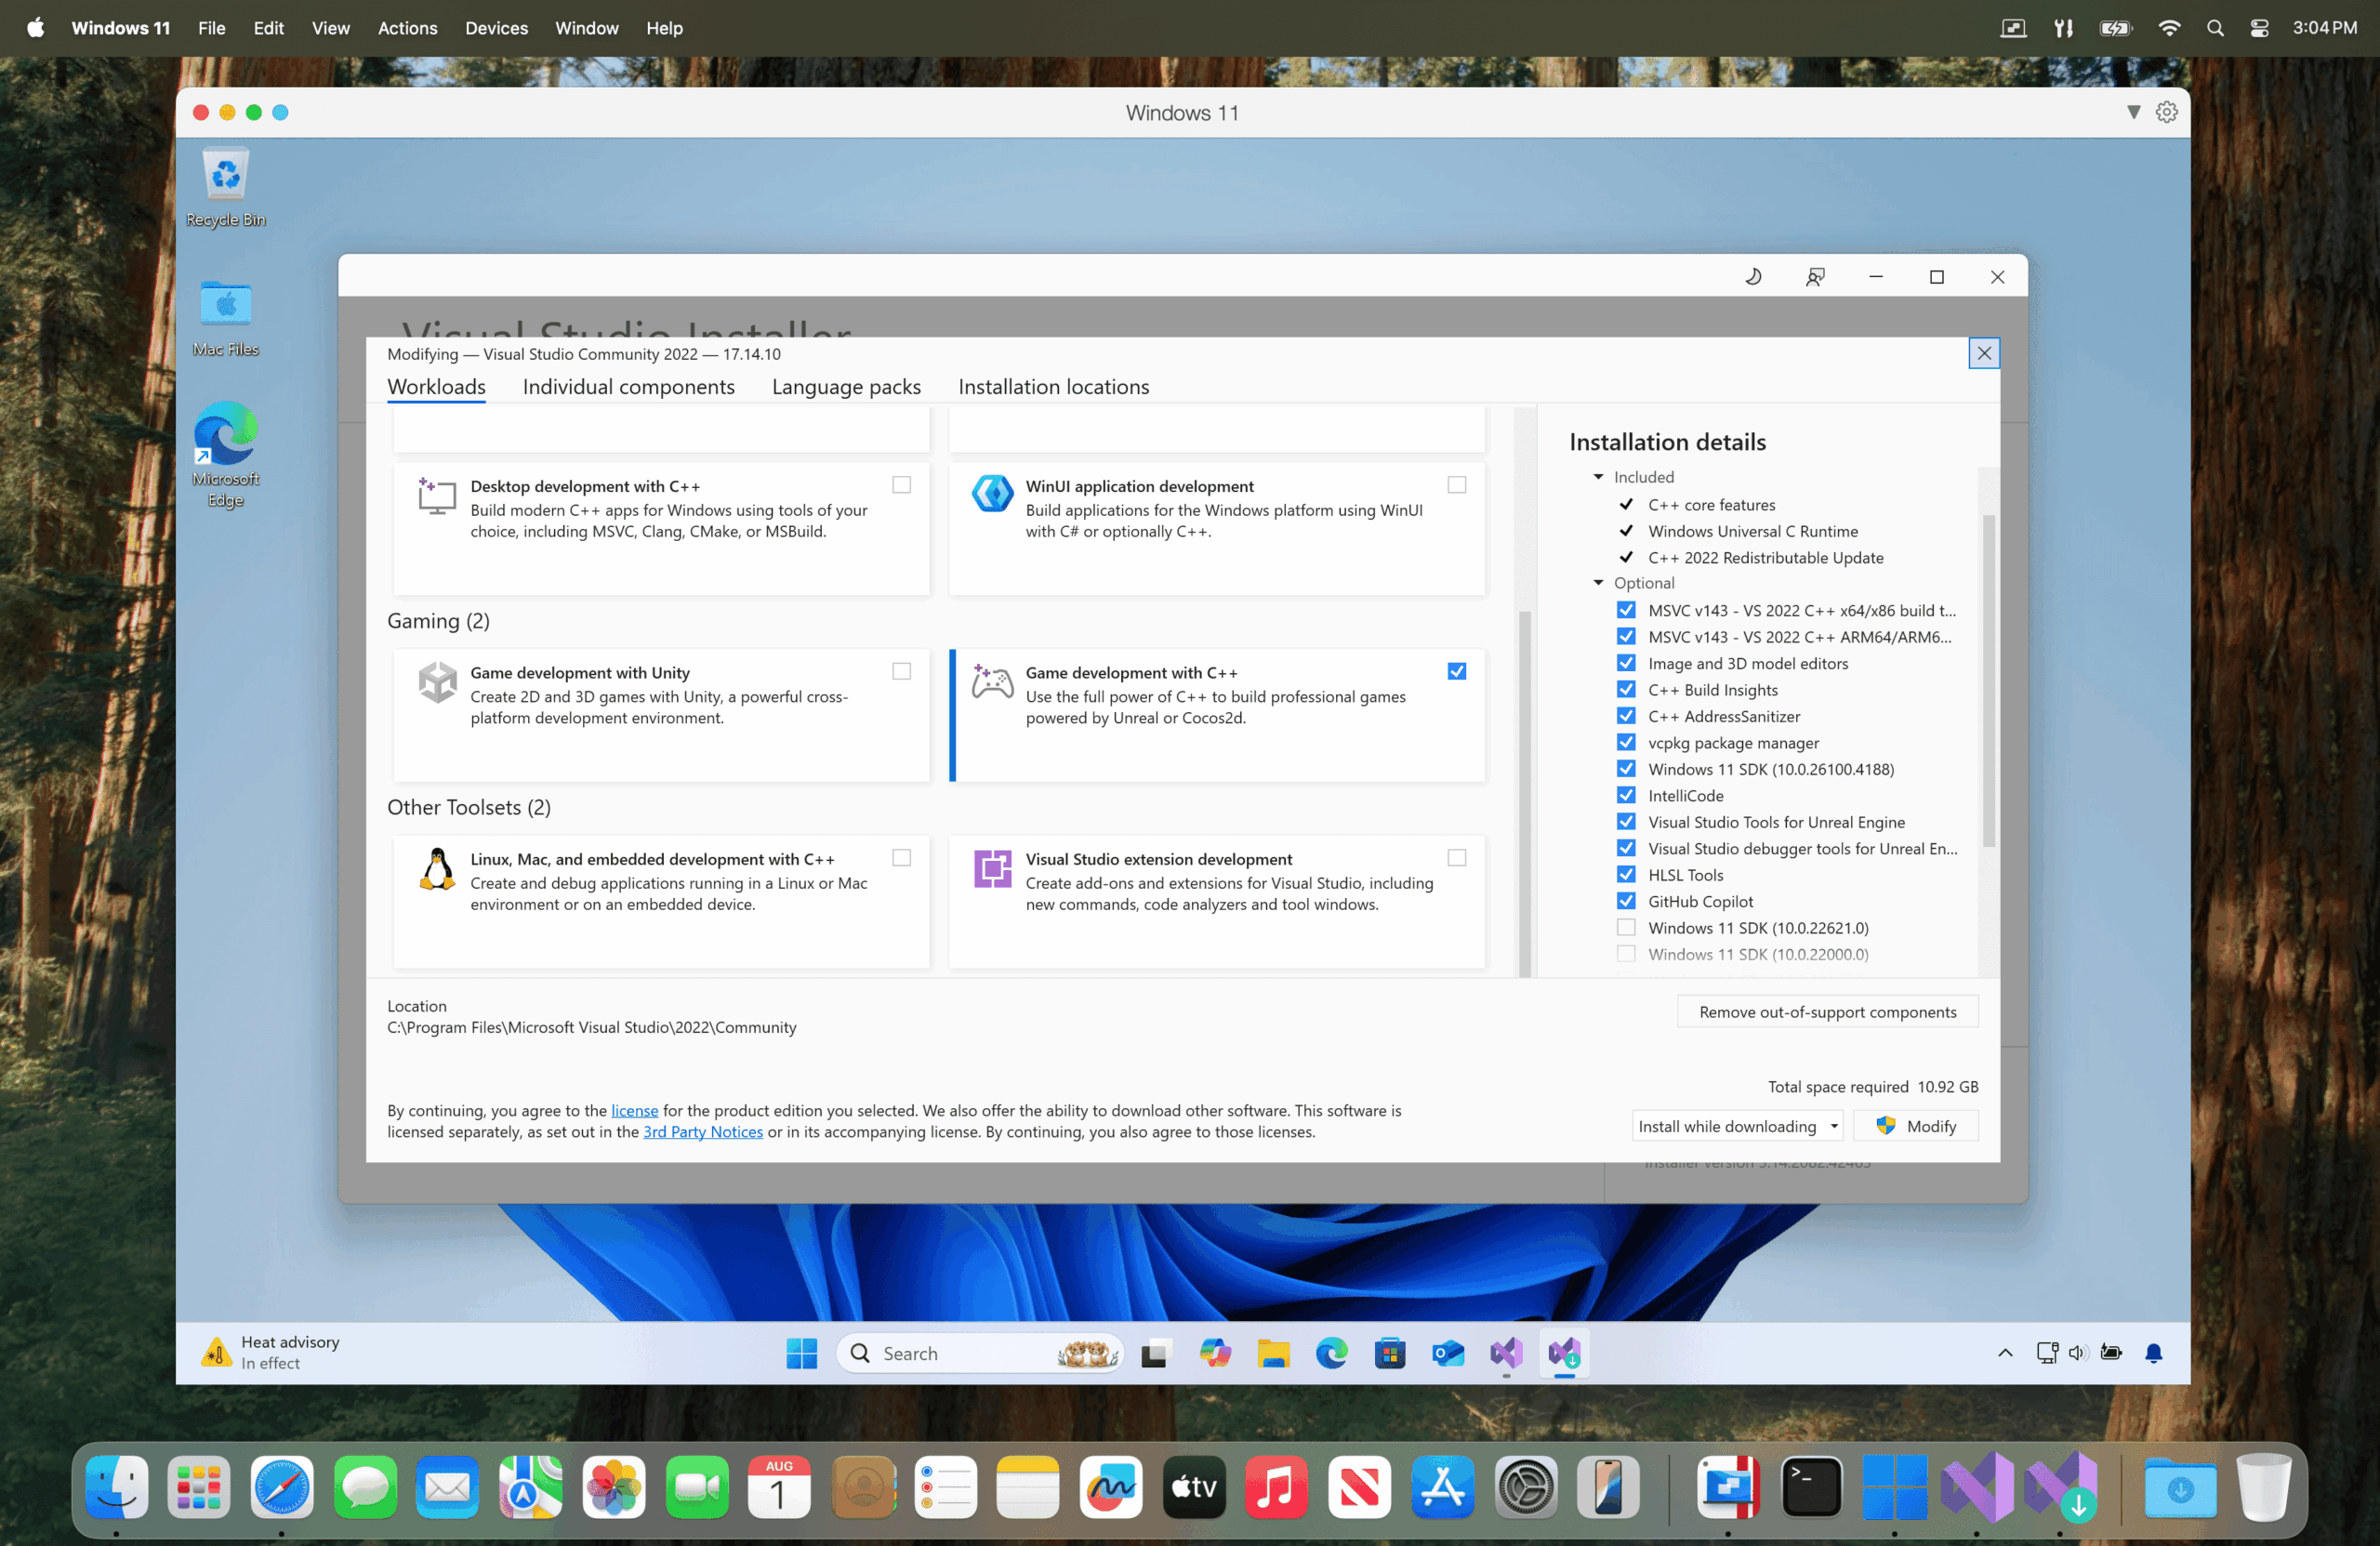
Task: Check Windows 11 SDK (10.0.22621.0)
Action: coord(1626,928)
